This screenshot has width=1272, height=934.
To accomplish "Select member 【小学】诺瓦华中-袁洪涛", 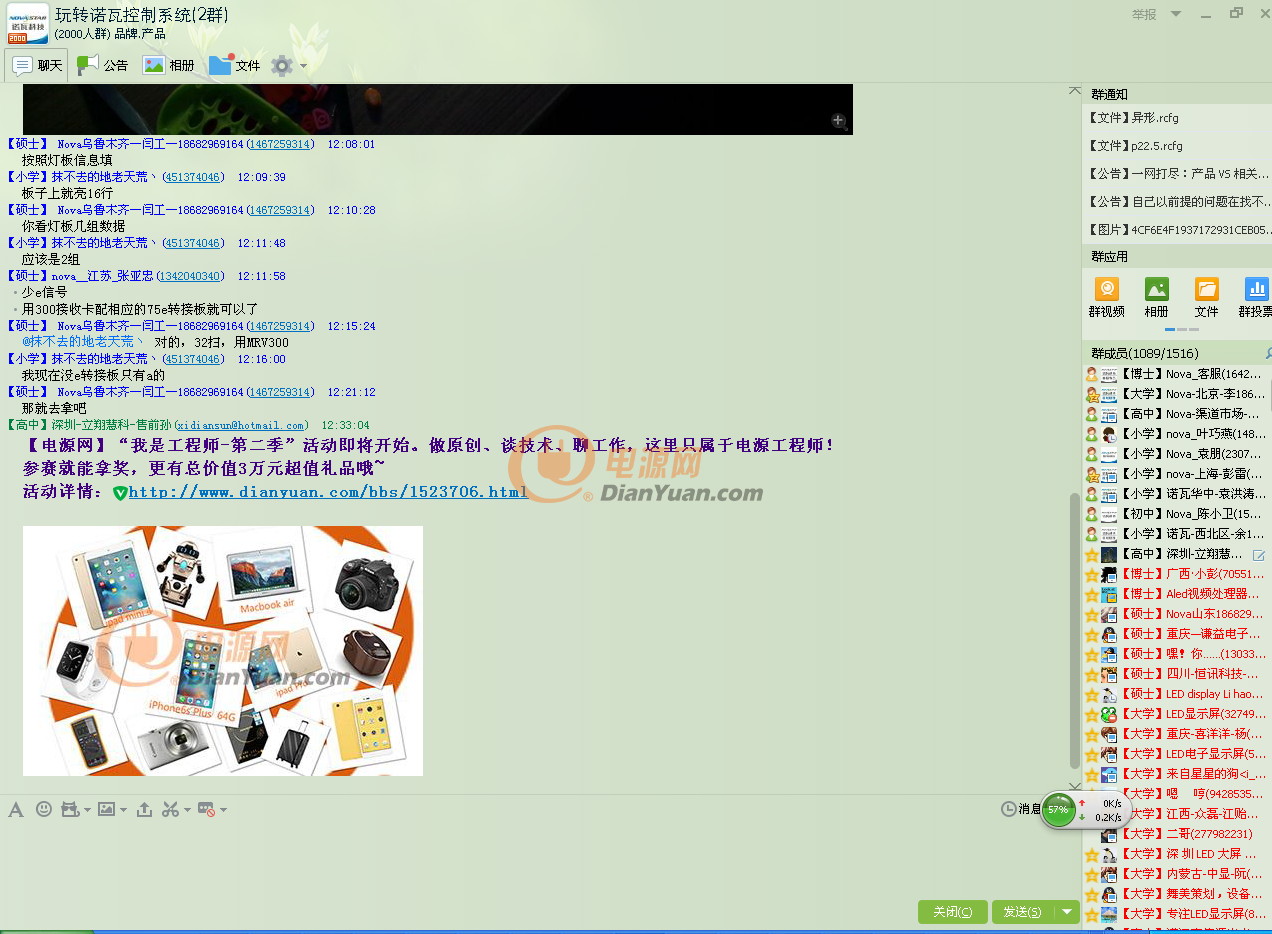I will (x=1177, y=494).
